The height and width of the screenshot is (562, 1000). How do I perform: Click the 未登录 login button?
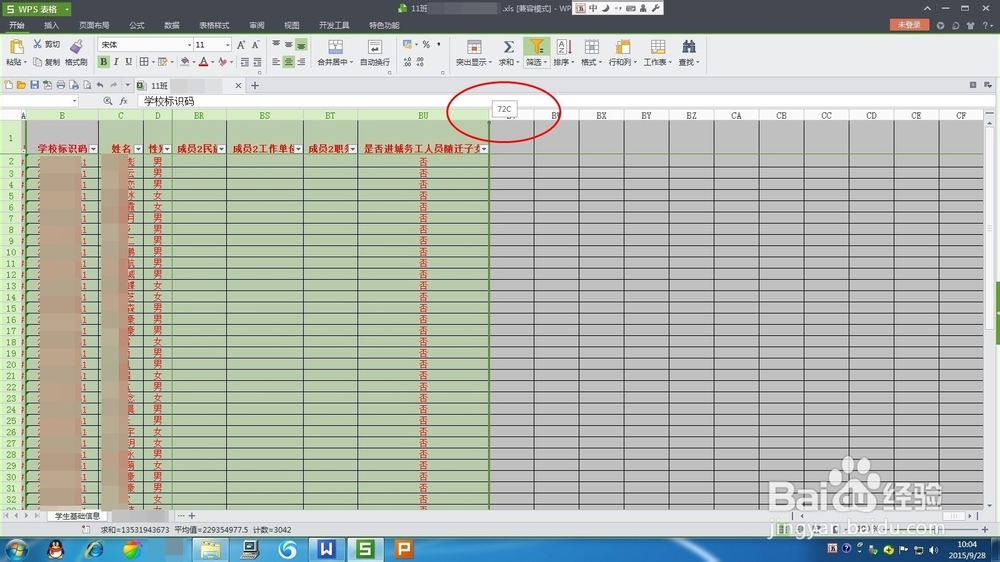(x=909, y=25)
